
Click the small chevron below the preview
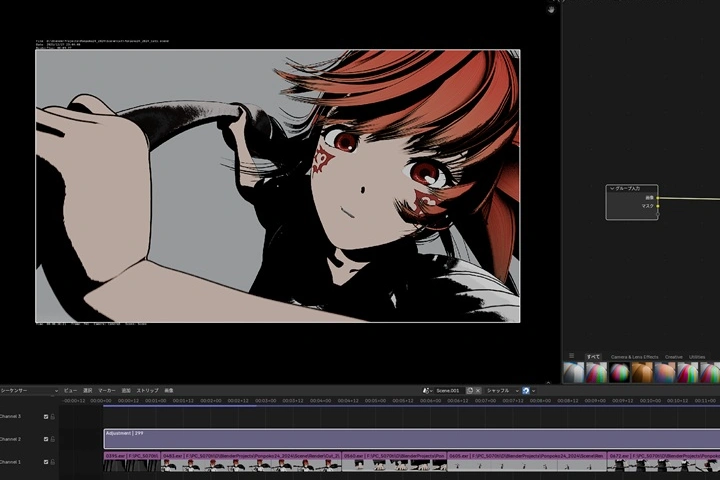pyautogui.click(x=548, y=382)
